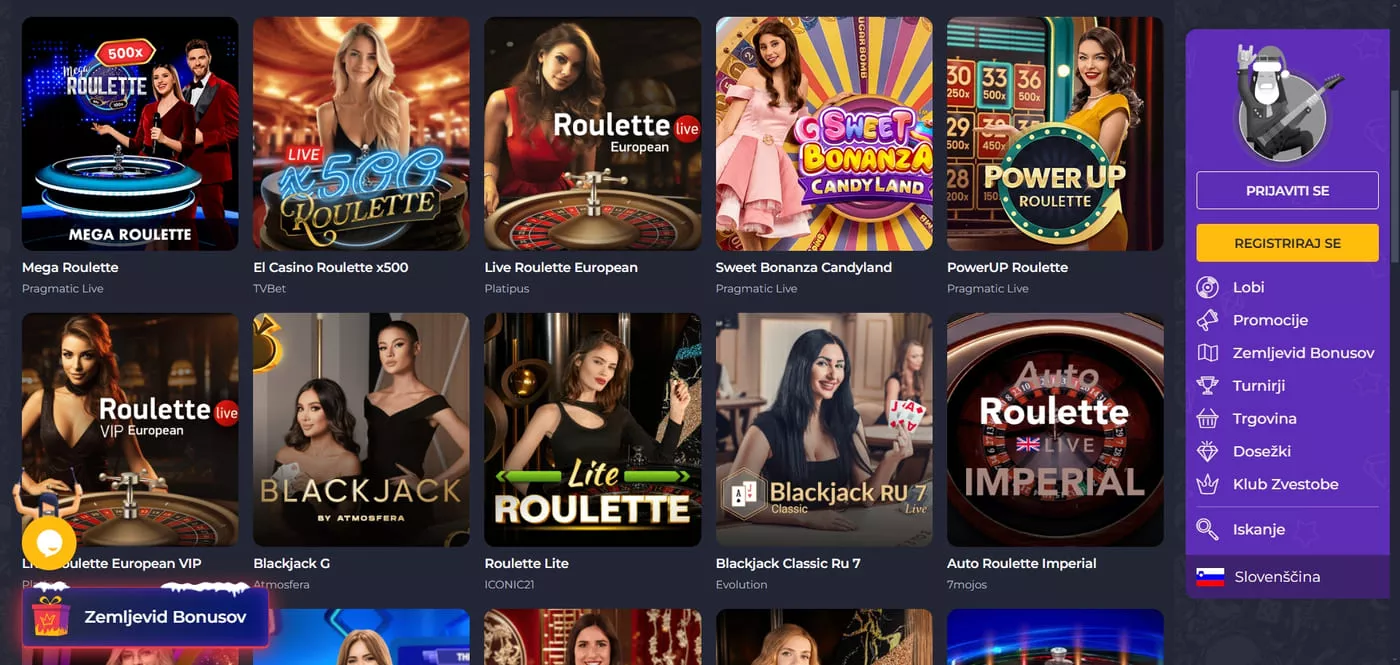This screenshot has height=665, width=1400.
Task: Open the Auto Roulette Imperial thumbnail
Action: pos(1055,430)
